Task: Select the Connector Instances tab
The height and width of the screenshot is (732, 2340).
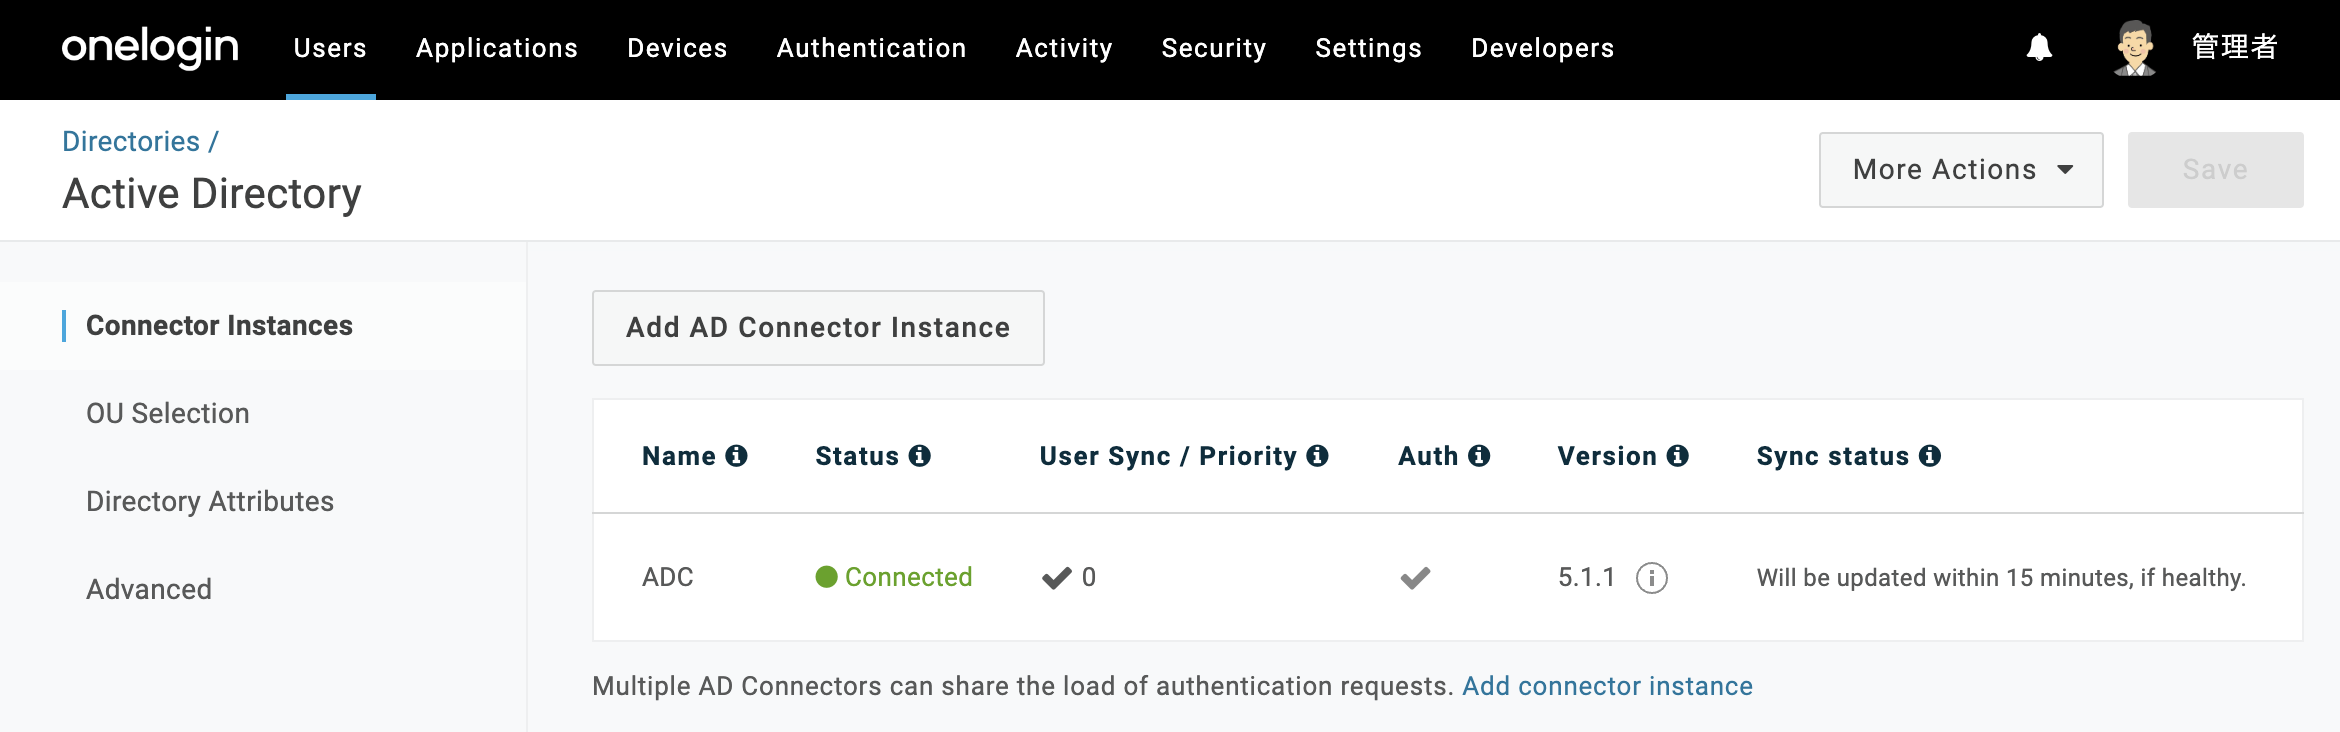Action: 263,326
